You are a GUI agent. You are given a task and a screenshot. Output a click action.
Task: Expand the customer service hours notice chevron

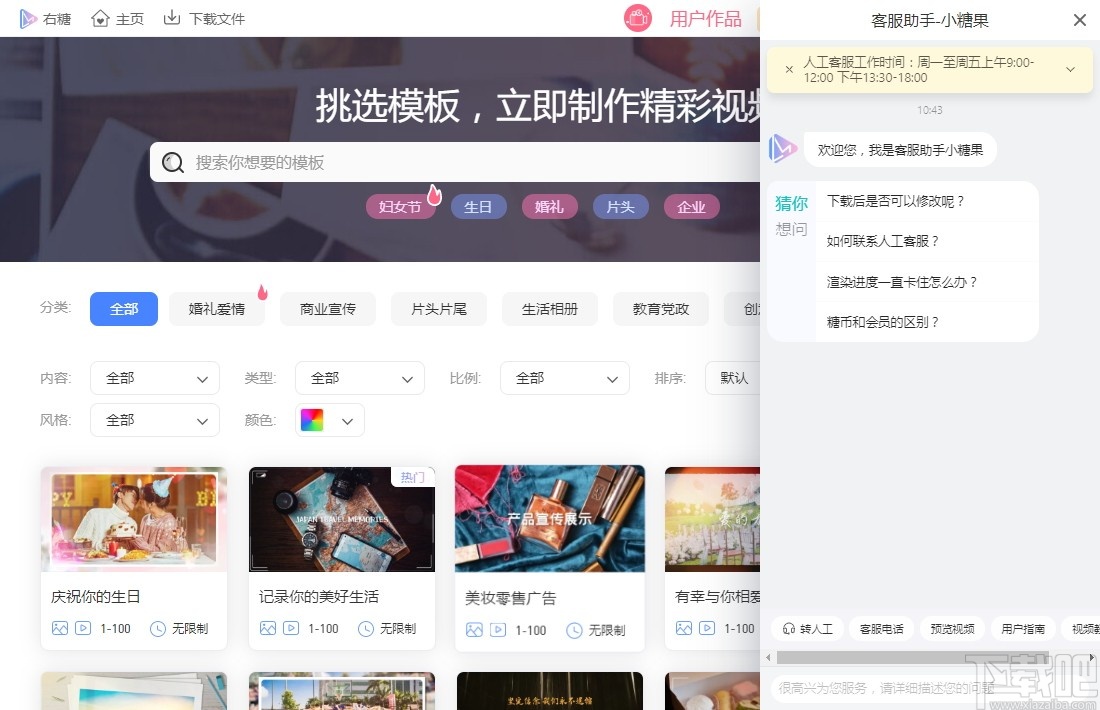1070,69
